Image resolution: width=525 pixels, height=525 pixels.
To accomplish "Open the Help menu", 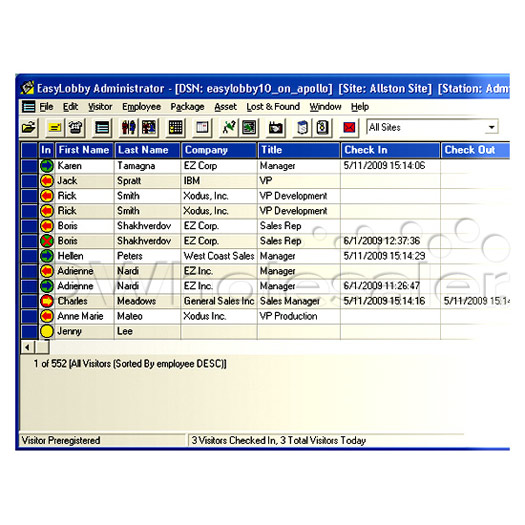I will pos(360,107).
